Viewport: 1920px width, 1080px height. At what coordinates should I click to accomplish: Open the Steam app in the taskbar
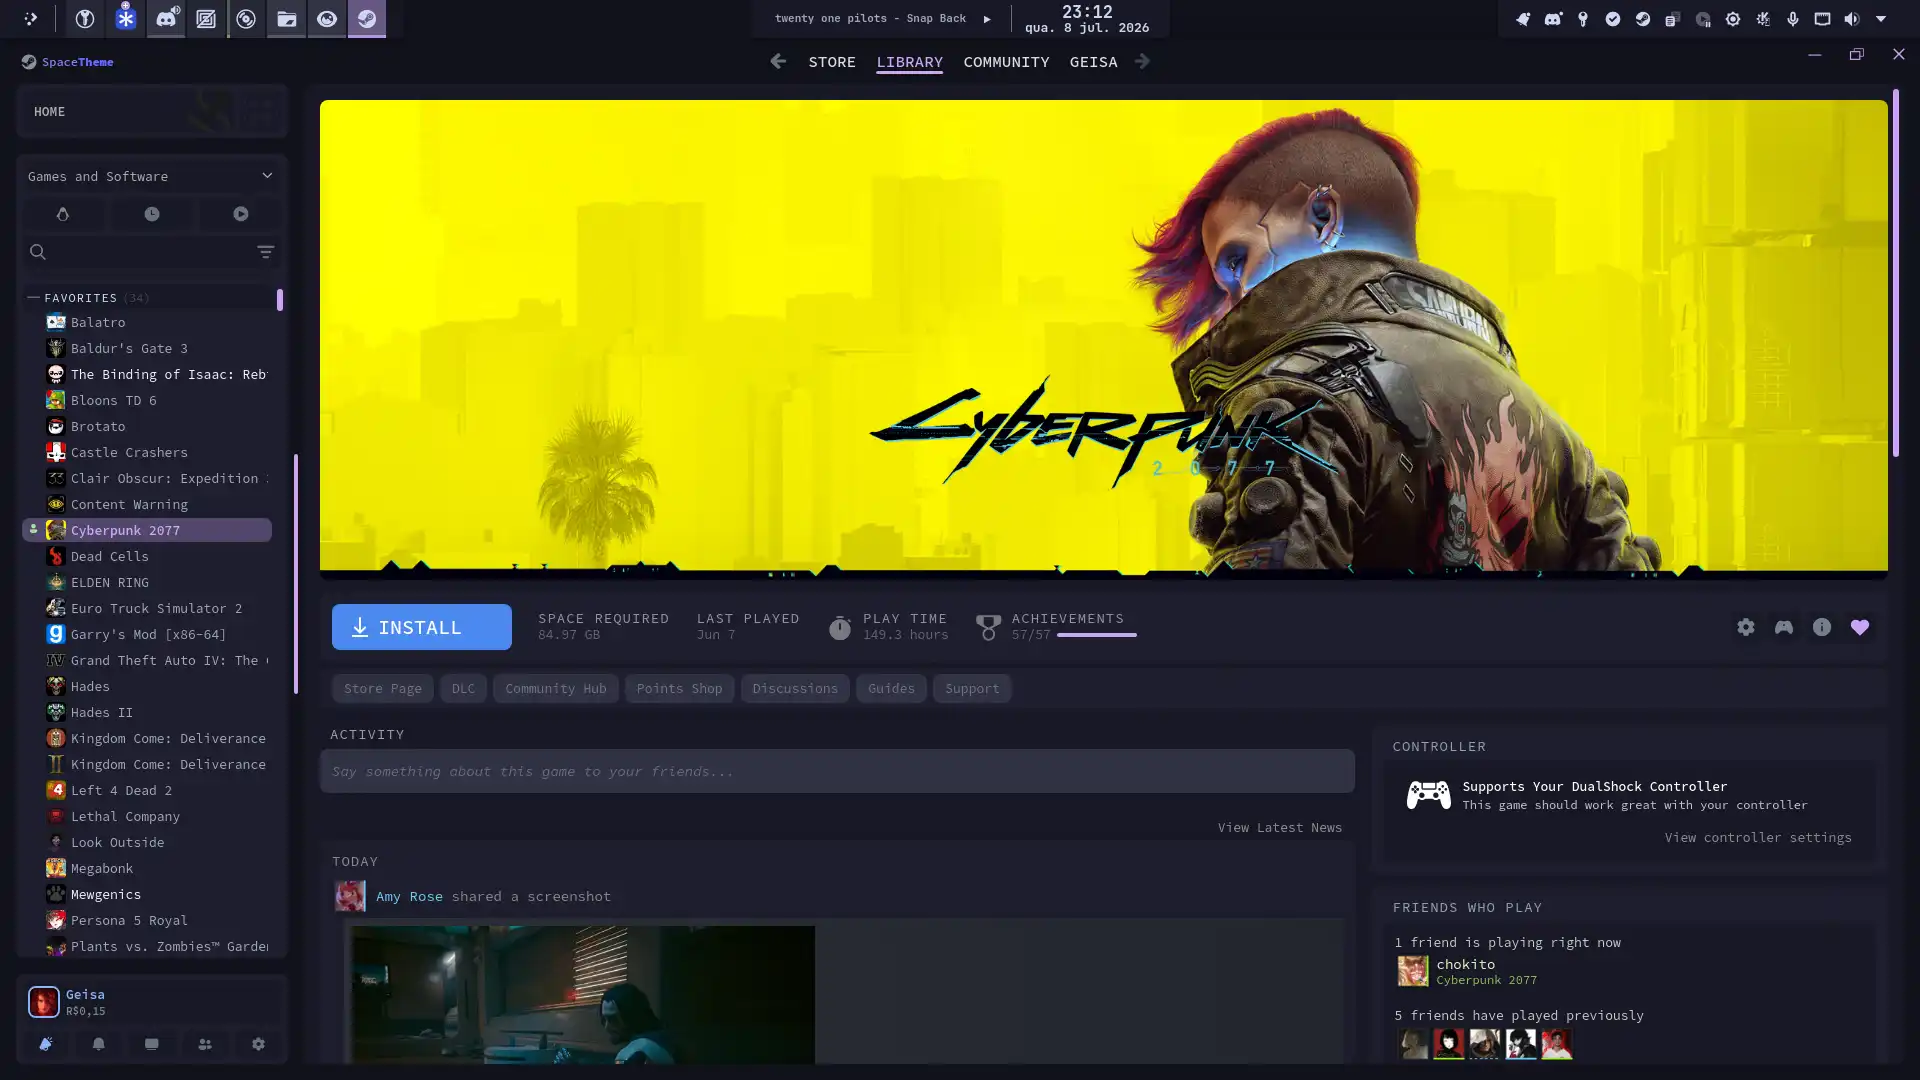tap(367, 18)
